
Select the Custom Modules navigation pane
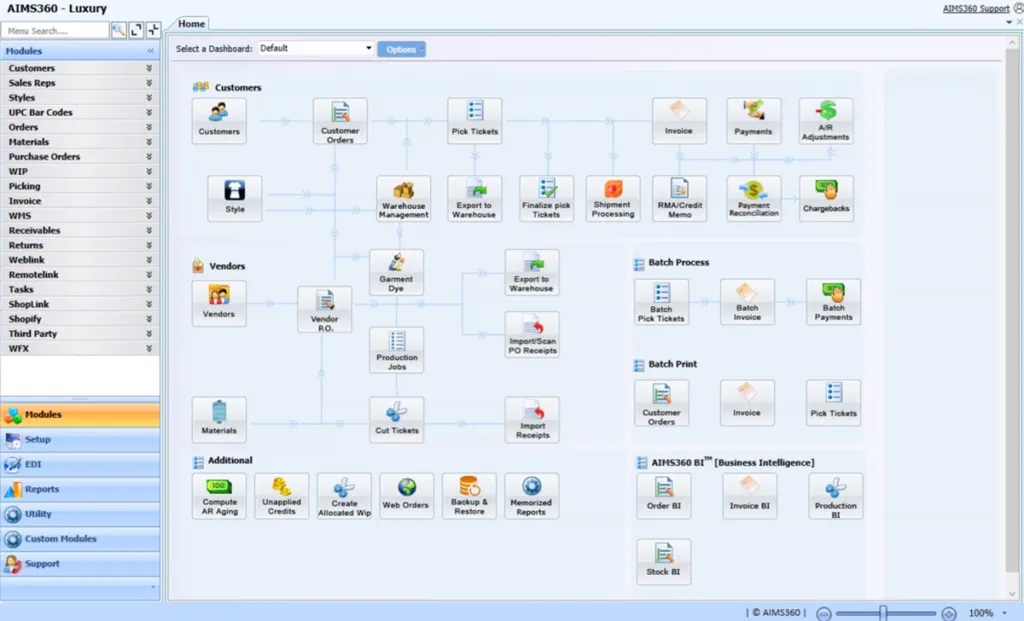pyautogui.click(x=80, y=539)
